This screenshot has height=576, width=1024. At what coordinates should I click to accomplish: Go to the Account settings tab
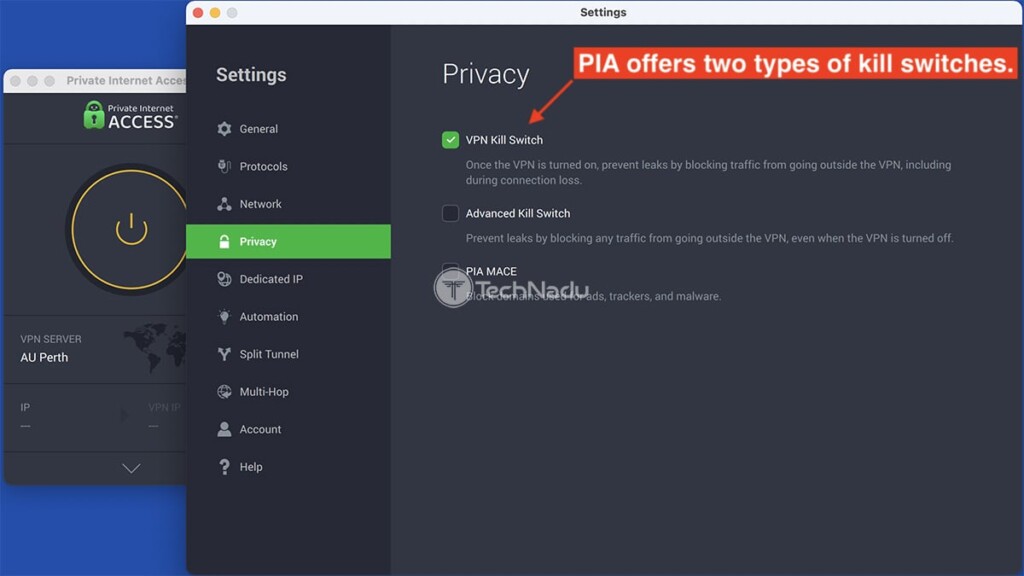pos(289,429)
